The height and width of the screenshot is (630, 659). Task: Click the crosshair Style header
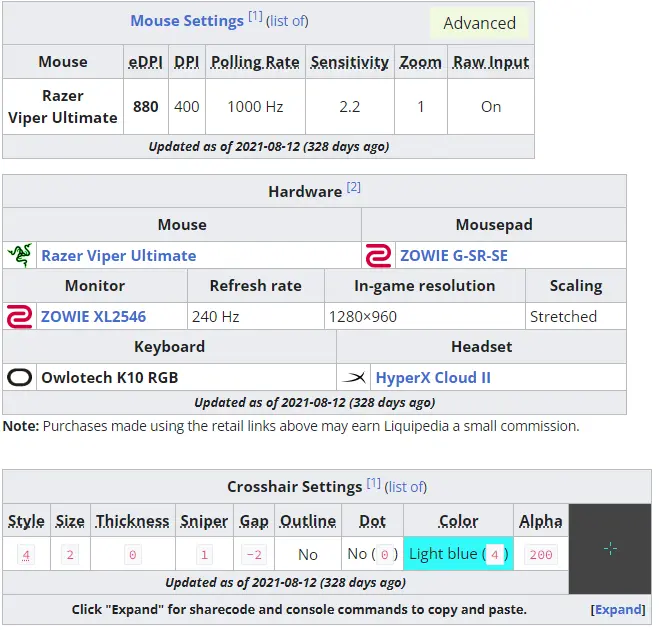coord(26,521)
